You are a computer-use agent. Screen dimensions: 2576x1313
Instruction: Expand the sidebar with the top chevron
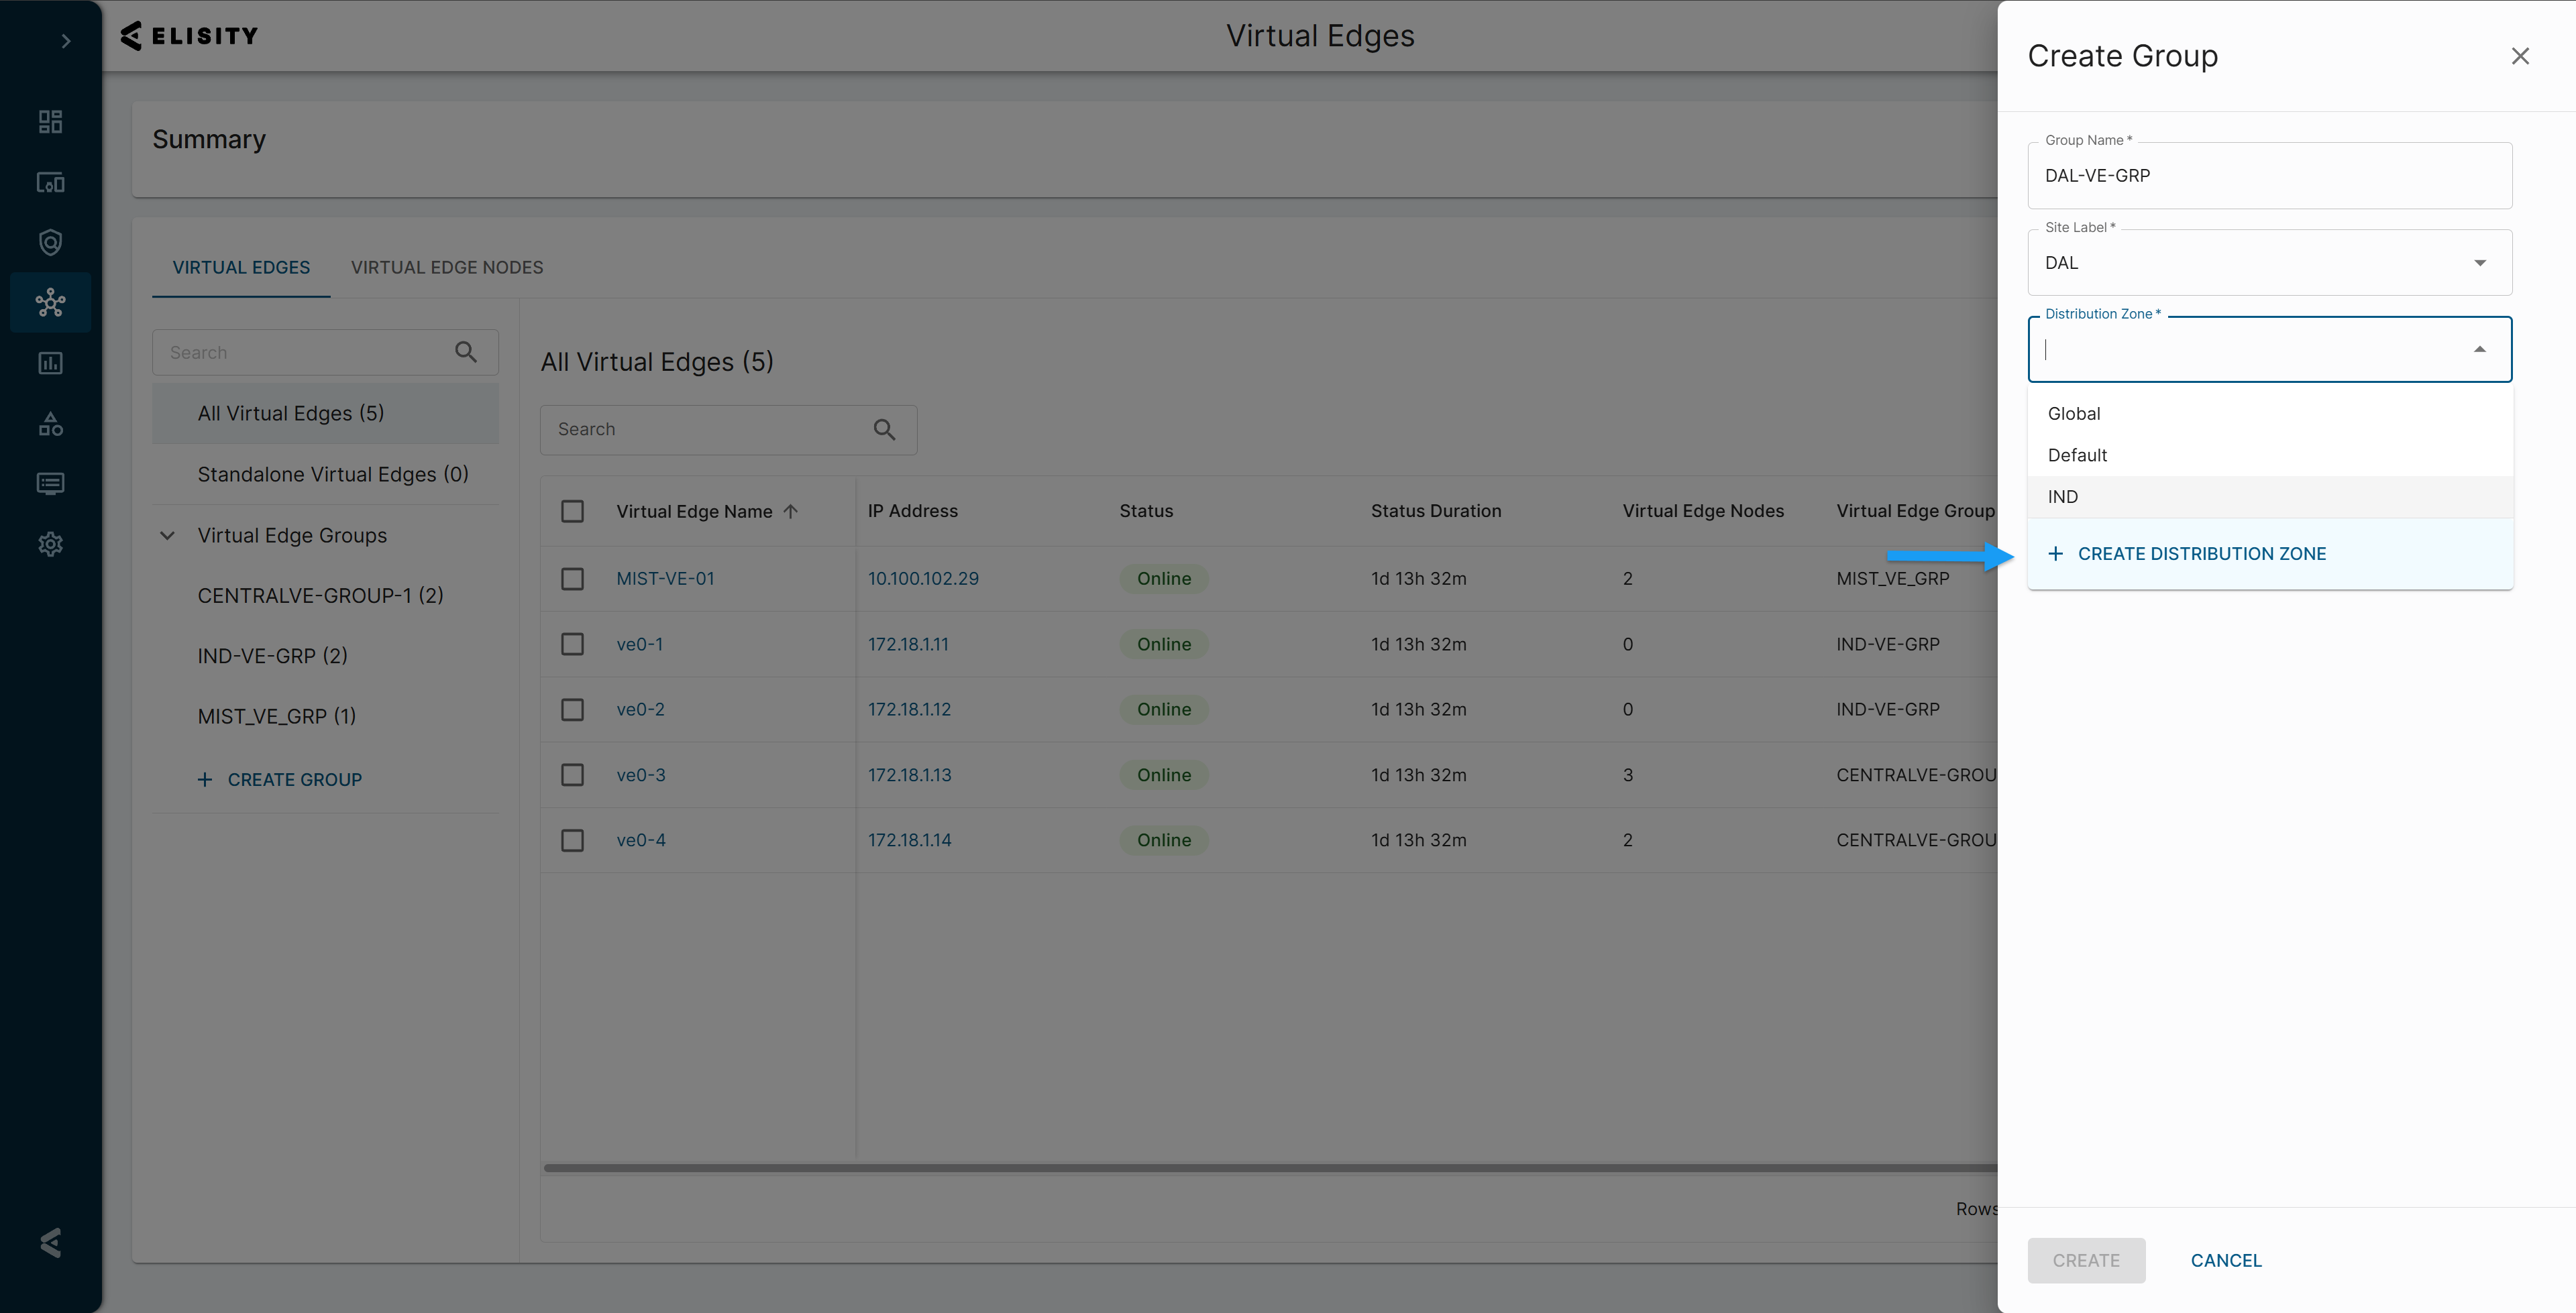[x=66, y=41]
